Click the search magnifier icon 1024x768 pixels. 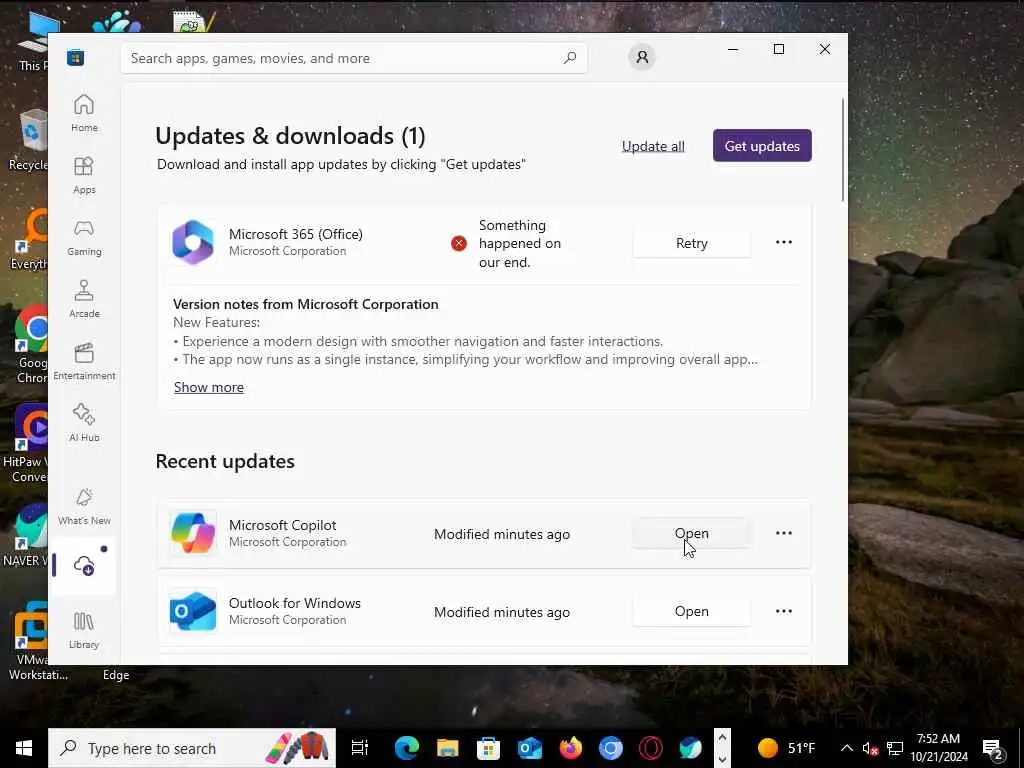569,58
